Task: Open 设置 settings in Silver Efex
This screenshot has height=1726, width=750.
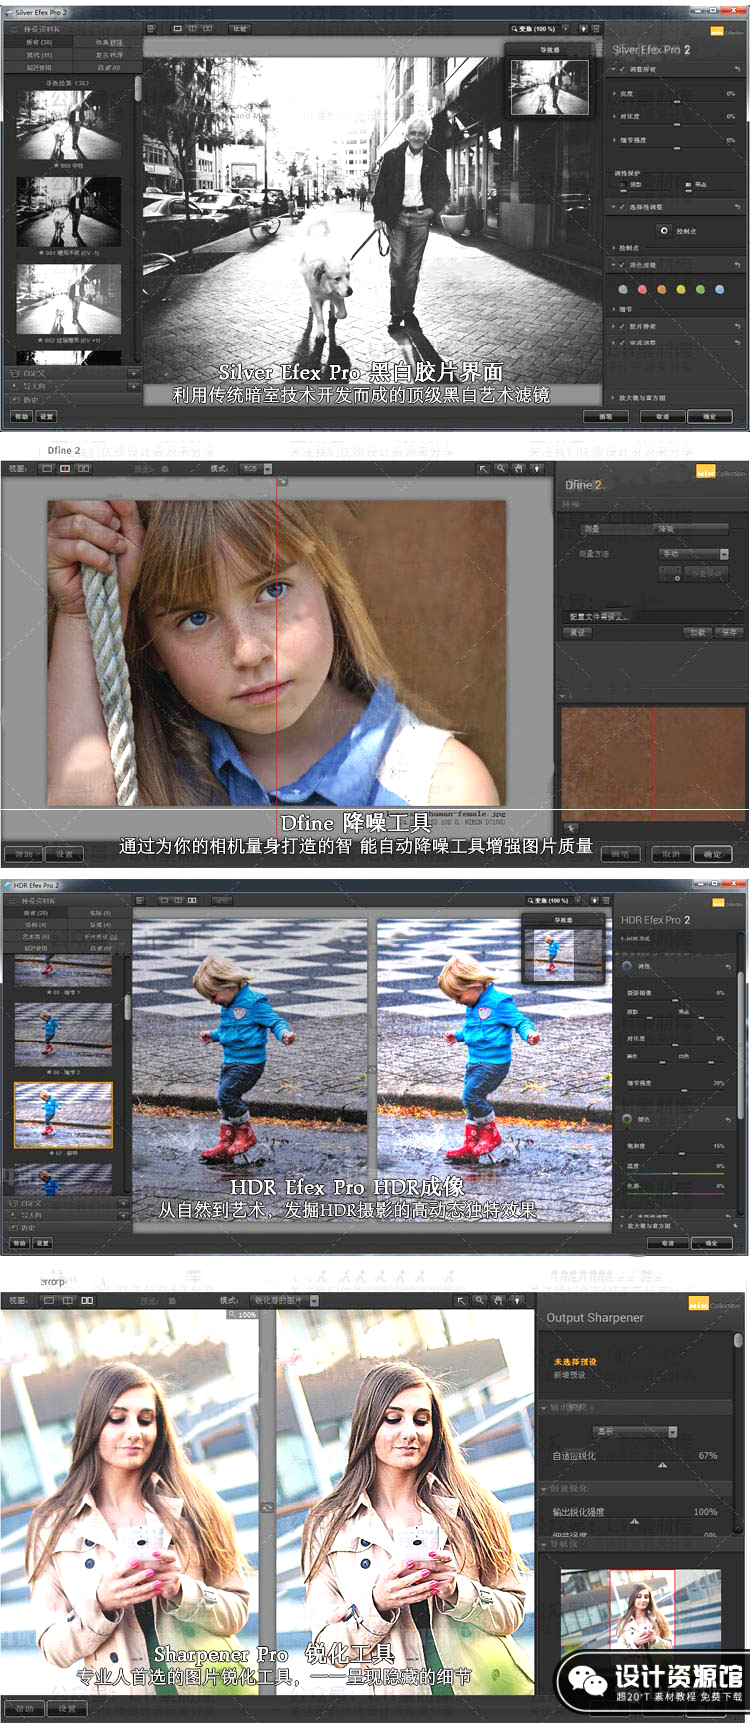Action: (46, 416)
